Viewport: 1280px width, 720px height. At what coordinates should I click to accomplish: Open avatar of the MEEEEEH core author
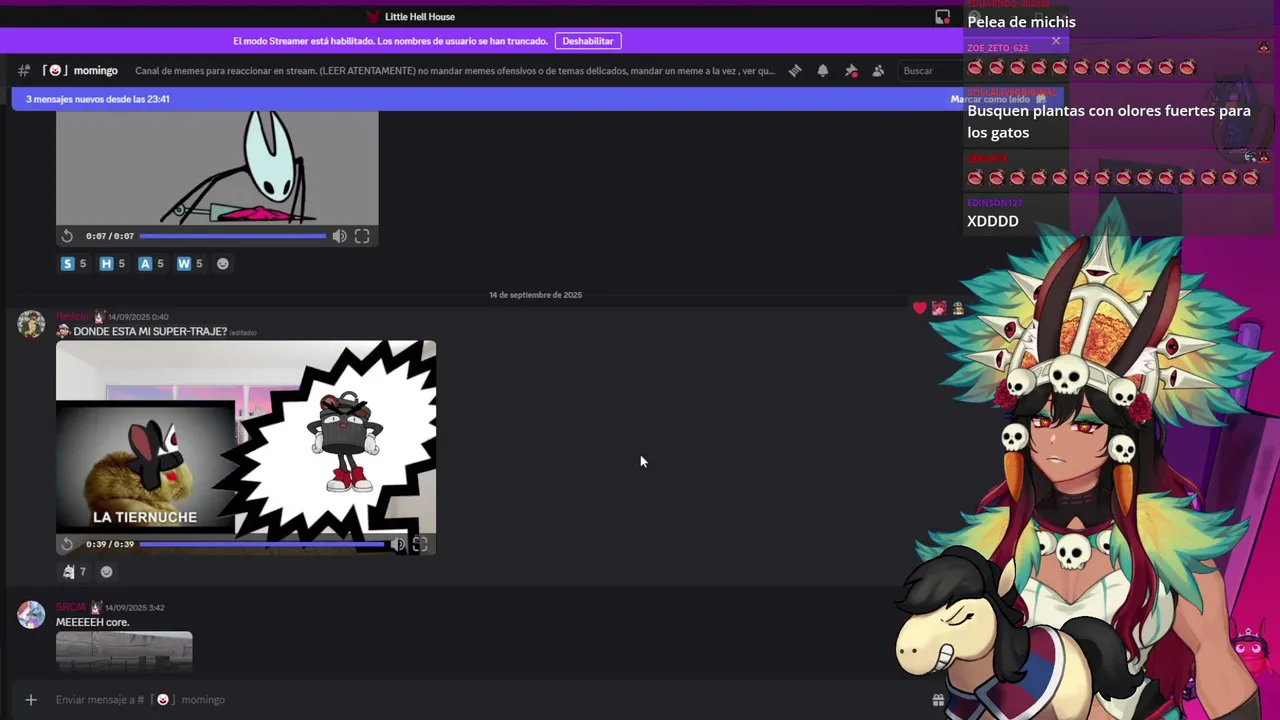pos(31,615)
